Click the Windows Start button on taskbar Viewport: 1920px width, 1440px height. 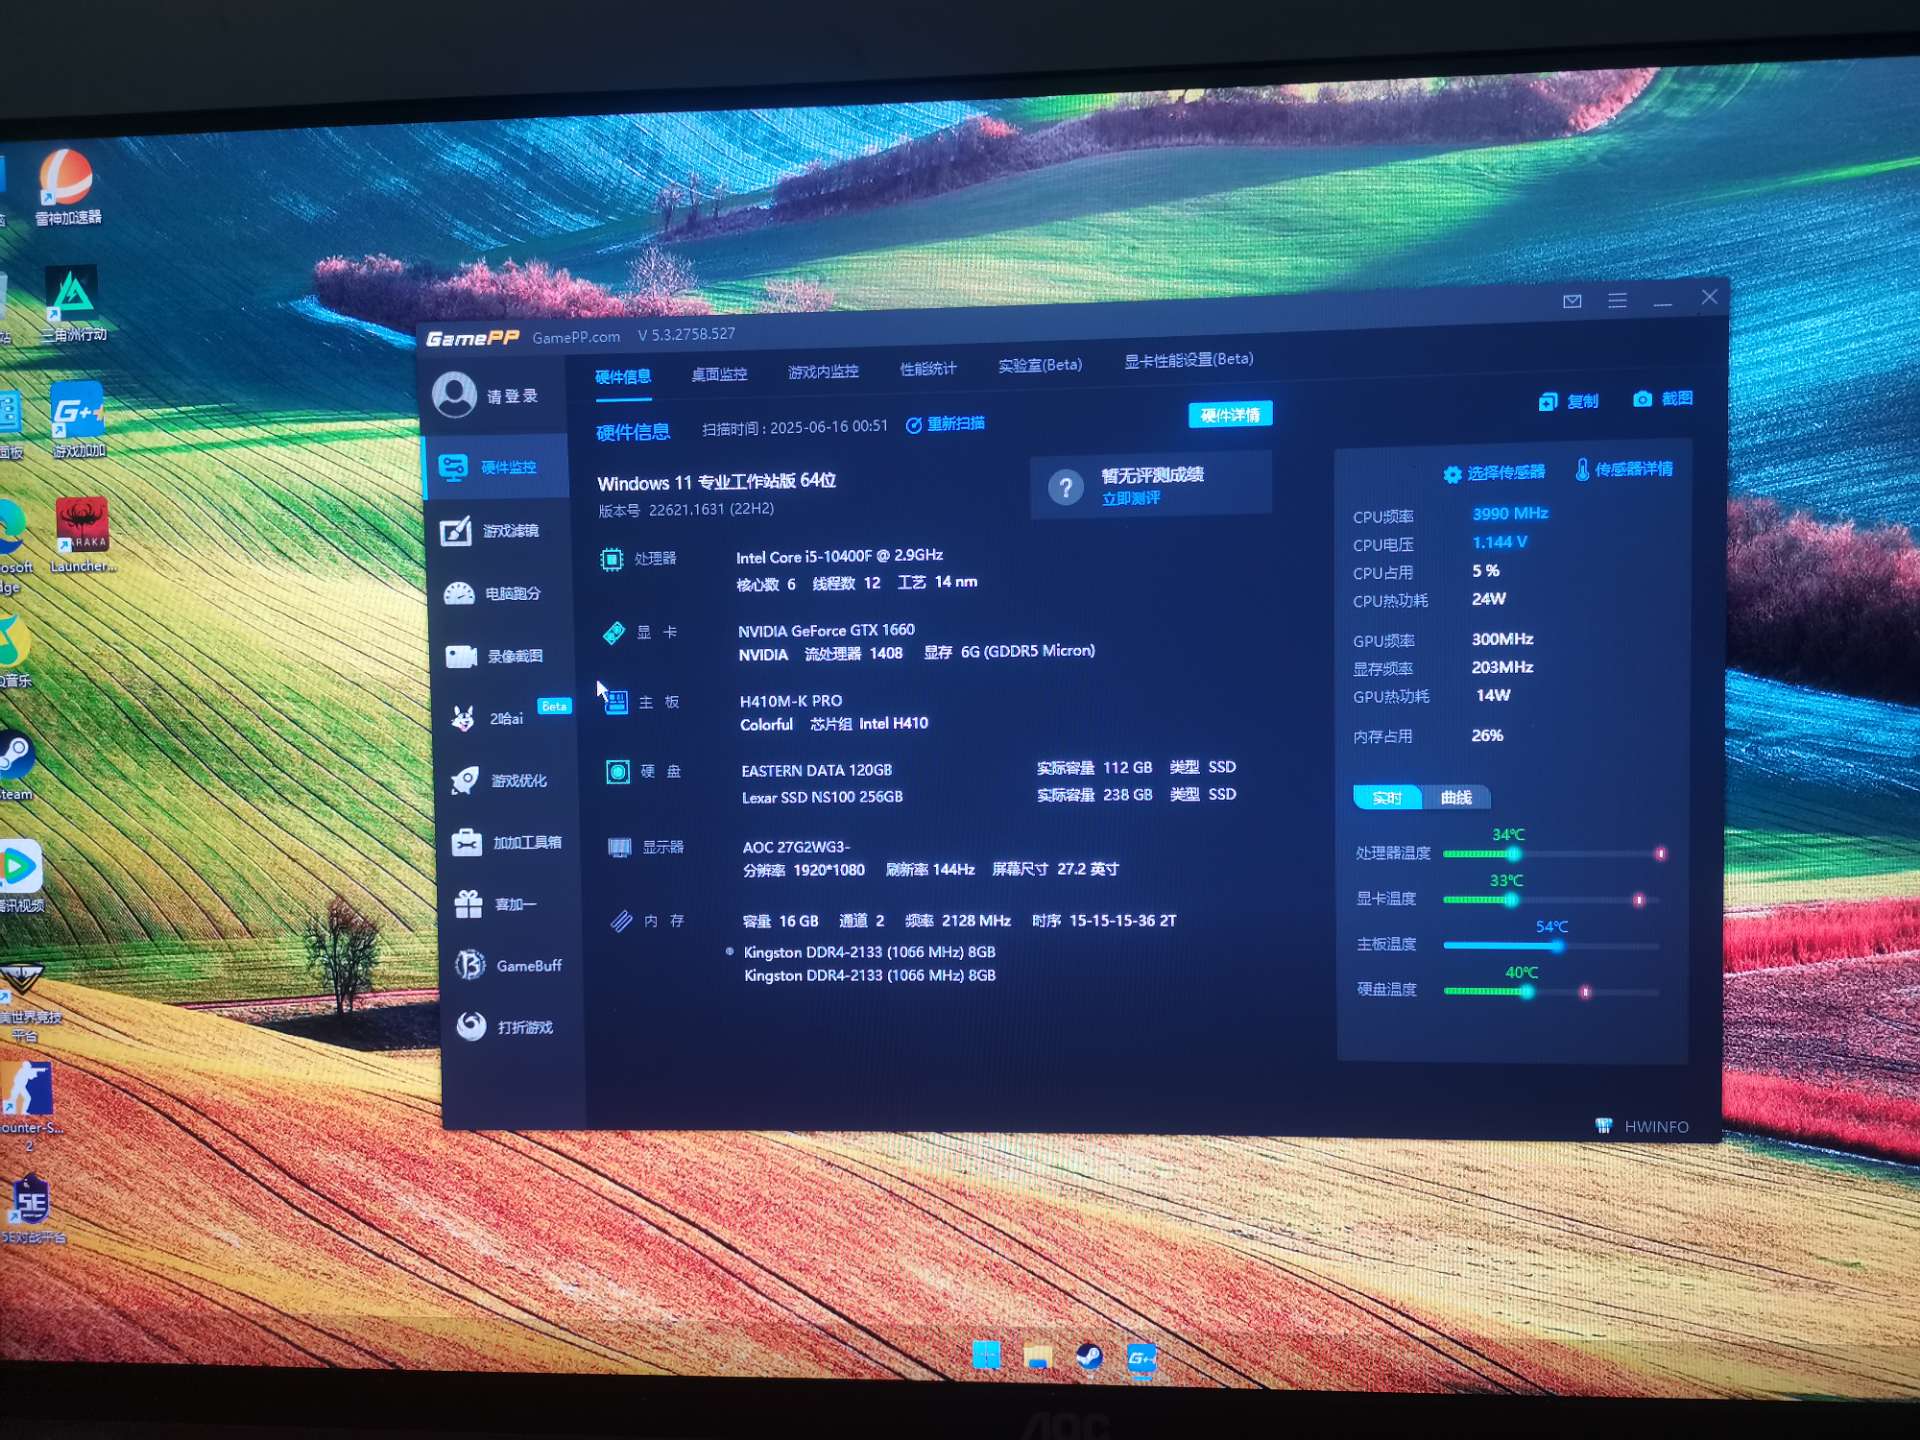pos(986,1355)
